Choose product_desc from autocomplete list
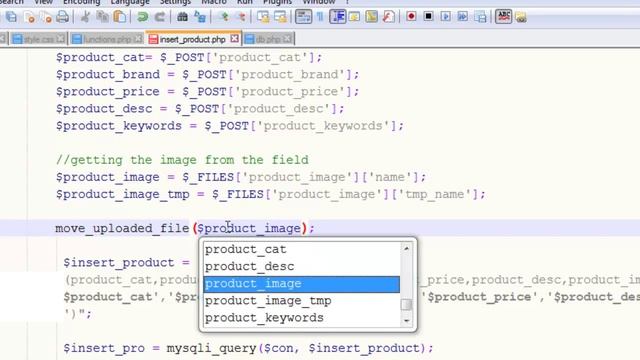Image resolution: width=640 pixels, height=360 pixels. point(302,267)
